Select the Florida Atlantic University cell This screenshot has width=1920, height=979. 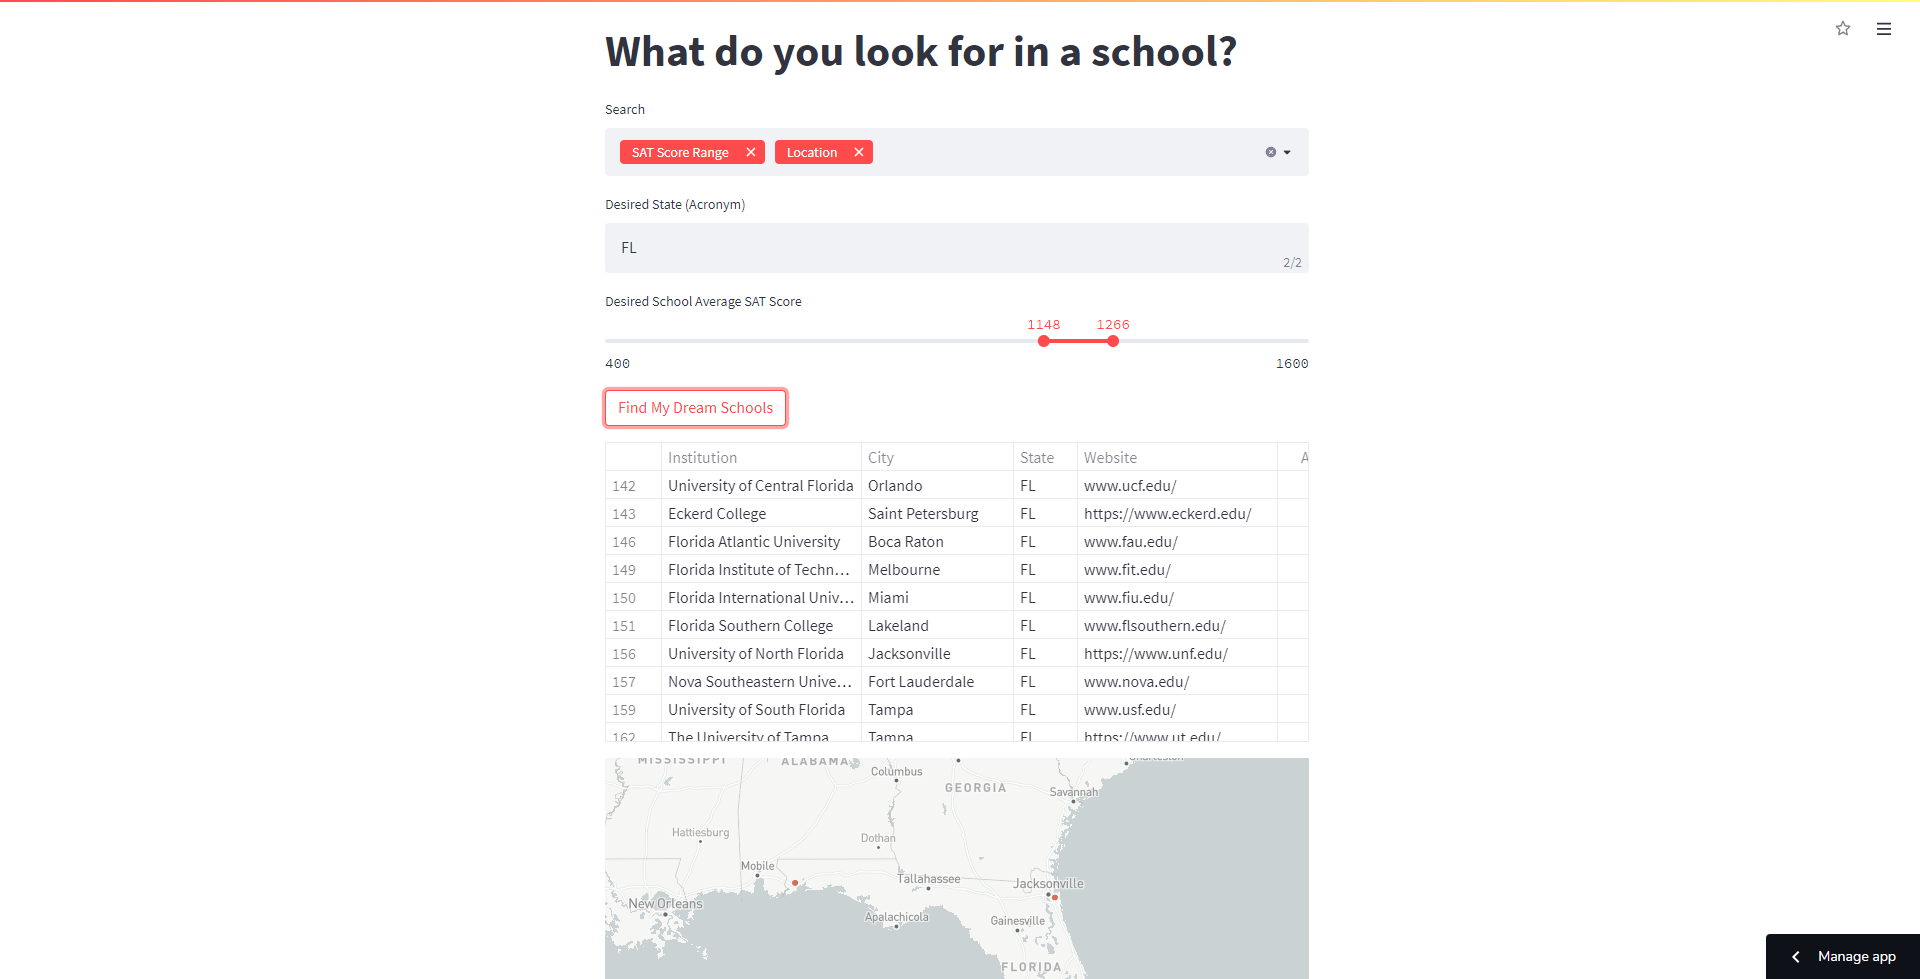pyautogui.click(x=761, y=541)
